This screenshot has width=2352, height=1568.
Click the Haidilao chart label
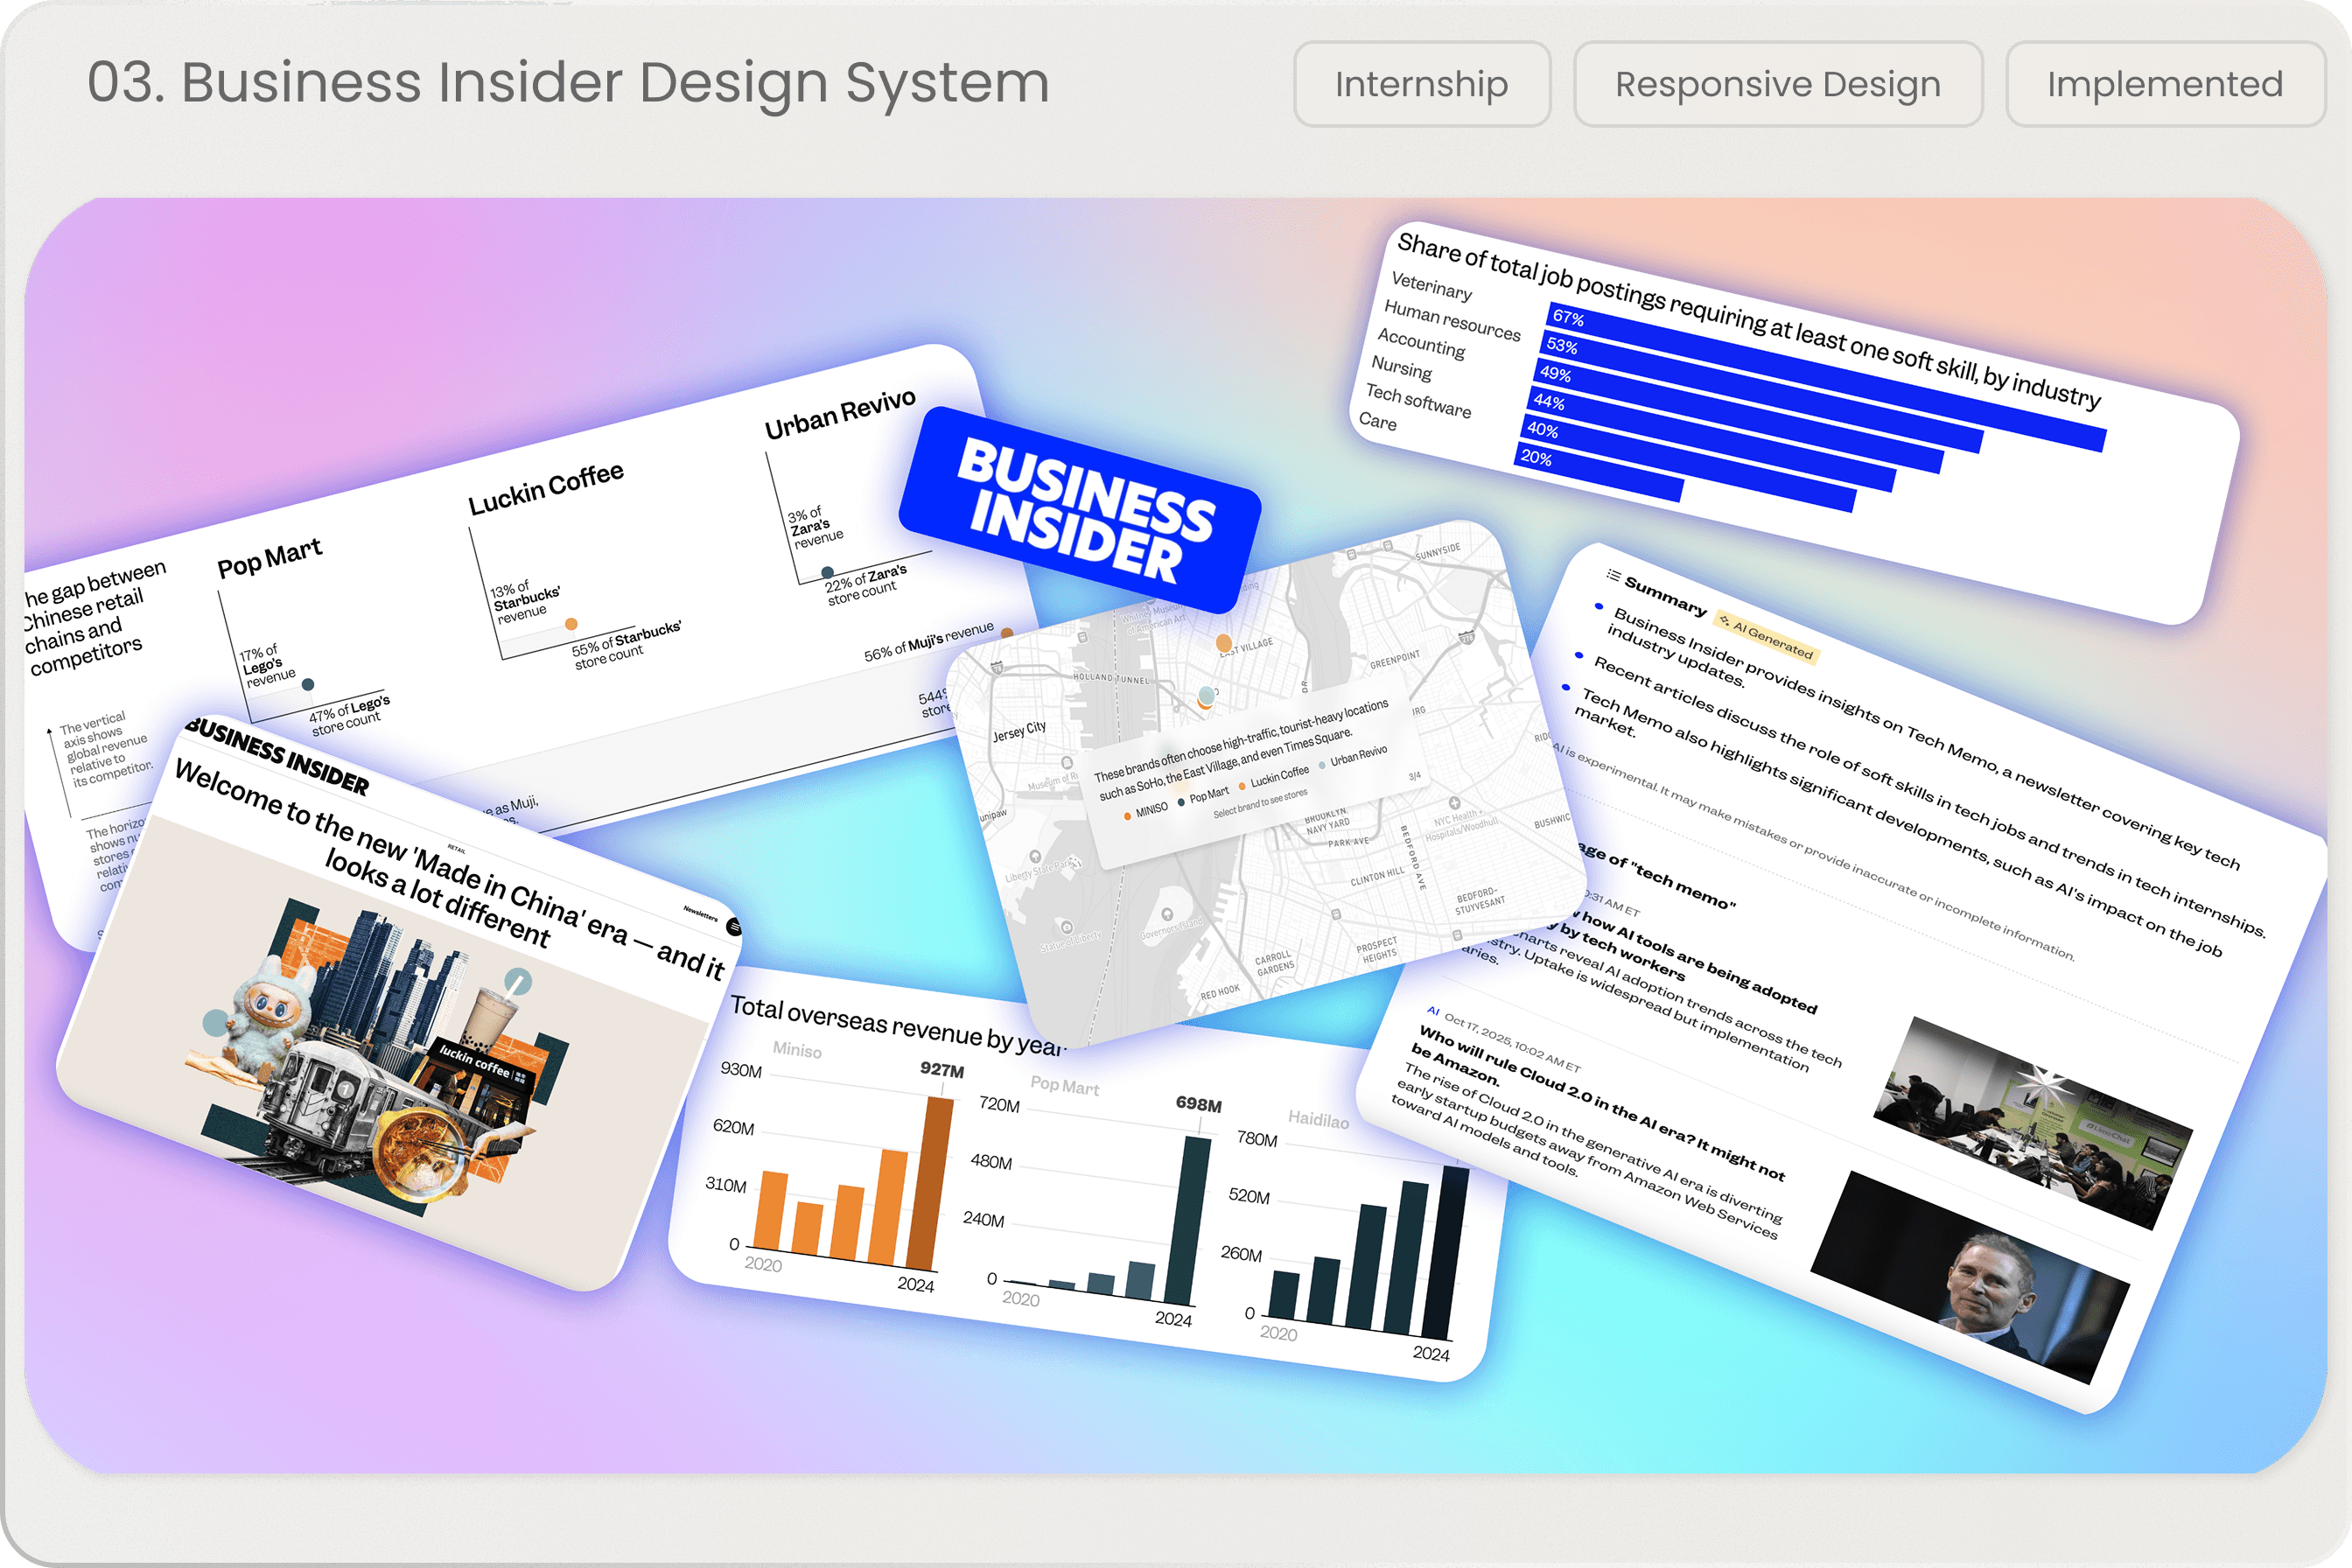pyautogui.click(x=1318, y=1119)
